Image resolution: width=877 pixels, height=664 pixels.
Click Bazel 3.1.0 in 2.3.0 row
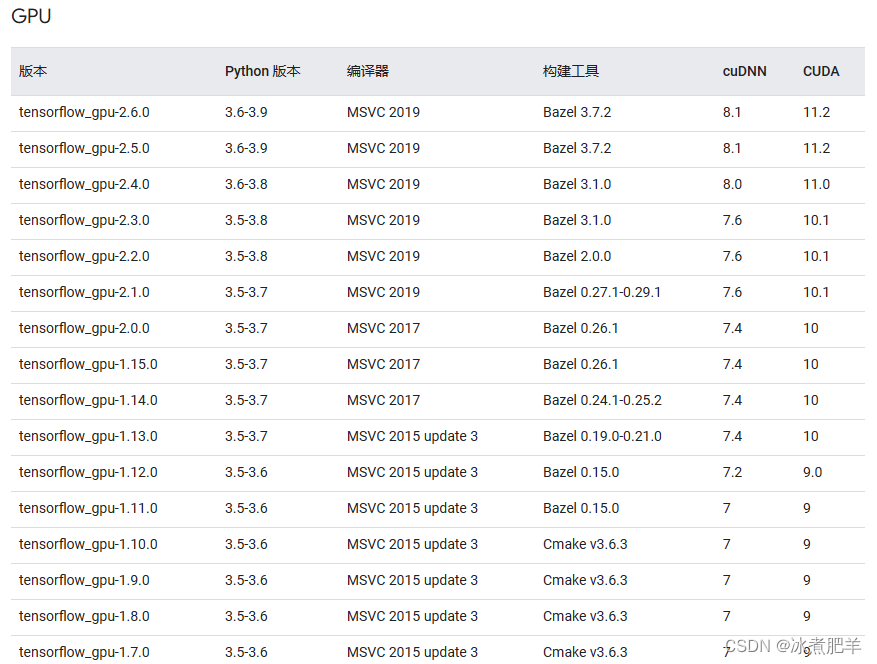tap(577, 220)
